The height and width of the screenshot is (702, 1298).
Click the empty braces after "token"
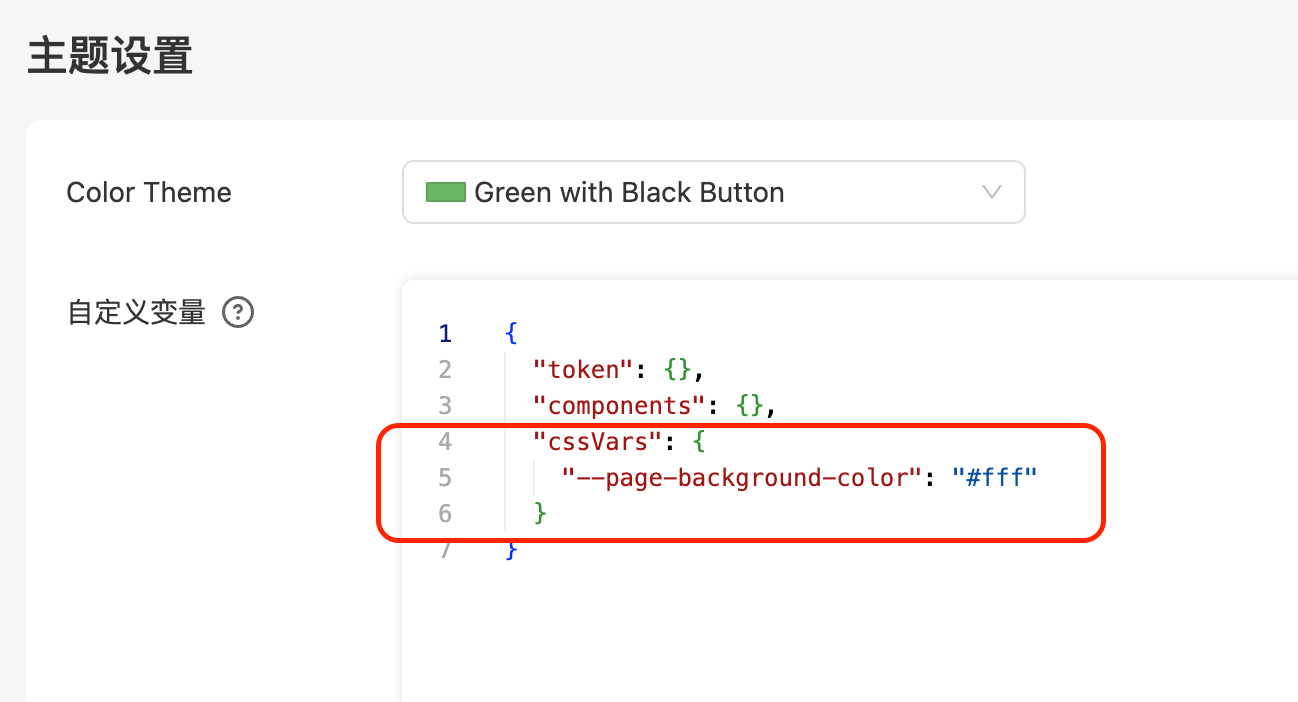[x=677, y=370]
